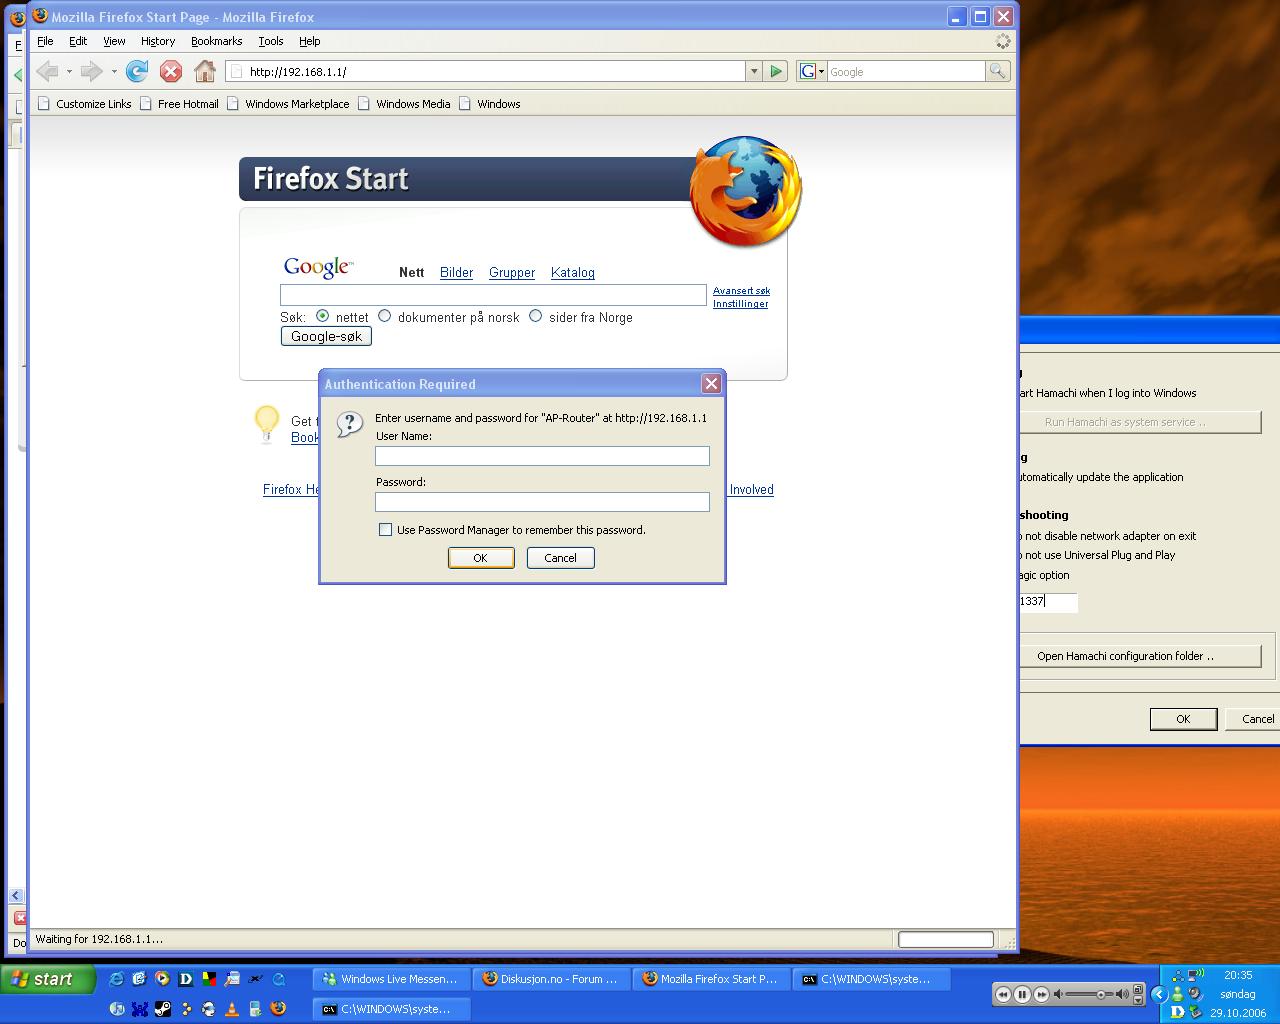Click the User Name field
Screen dimensions: 1280x1024
coord(542,456)
